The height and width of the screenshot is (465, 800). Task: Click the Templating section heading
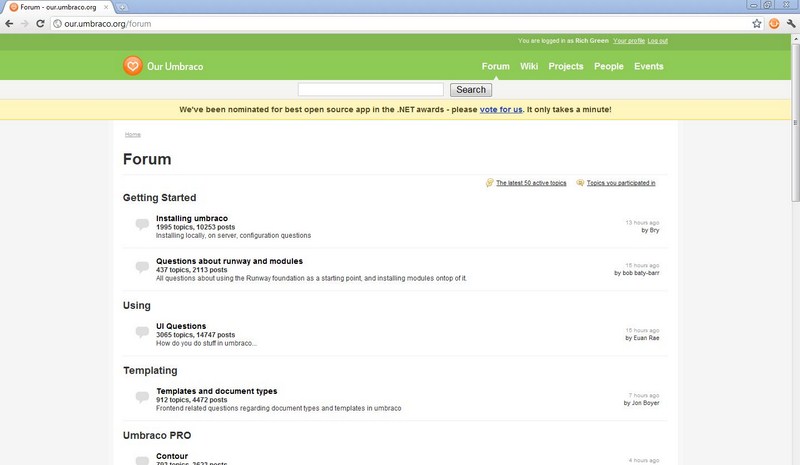pyautogui.click(x=150, y=371)
